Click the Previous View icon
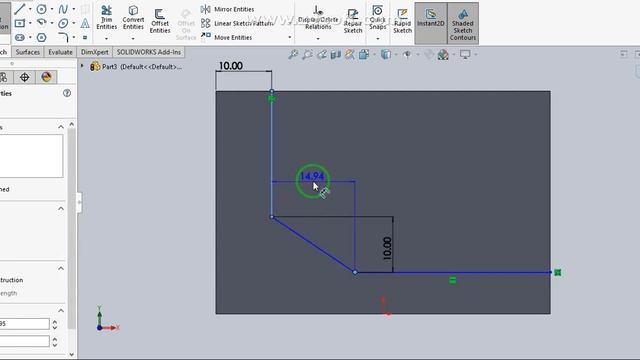This screenshot has height=360, width=640. (322, 54)
